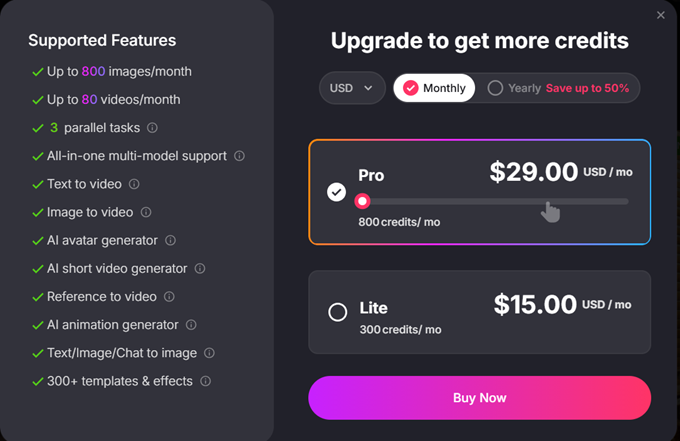Click the Save up to 50% label
Screen dimensions: 680x441
coord(587,88)
